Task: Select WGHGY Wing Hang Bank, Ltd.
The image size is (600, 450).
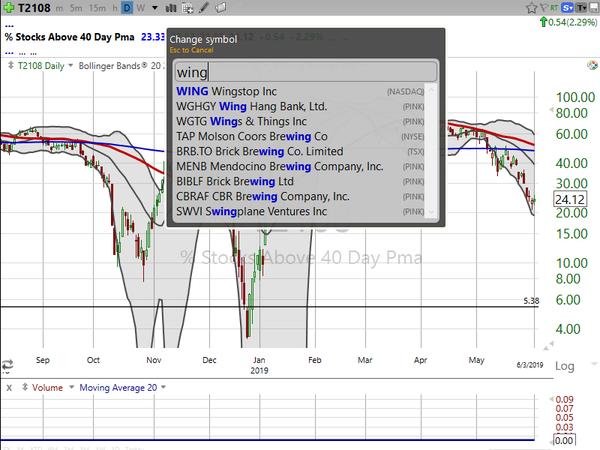Action: [x=300, y=106]
